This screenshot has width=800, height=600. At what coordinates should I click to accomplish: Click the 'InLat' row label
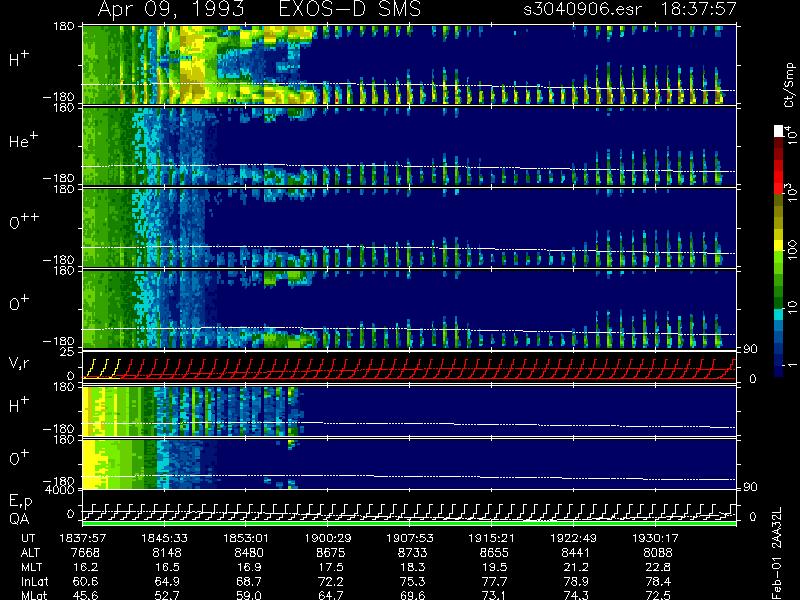tap(34, 581)
